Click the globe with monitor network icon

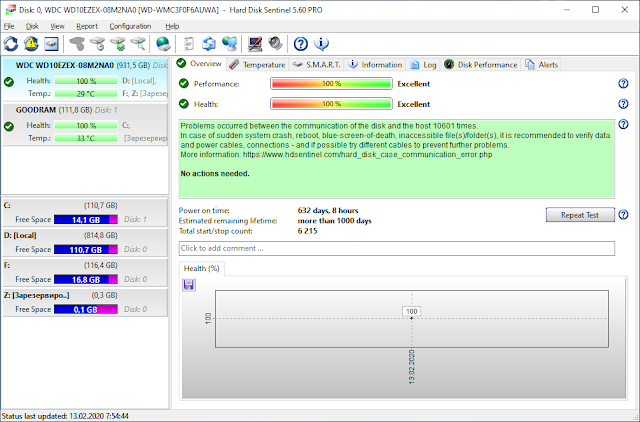pos(229,44)
